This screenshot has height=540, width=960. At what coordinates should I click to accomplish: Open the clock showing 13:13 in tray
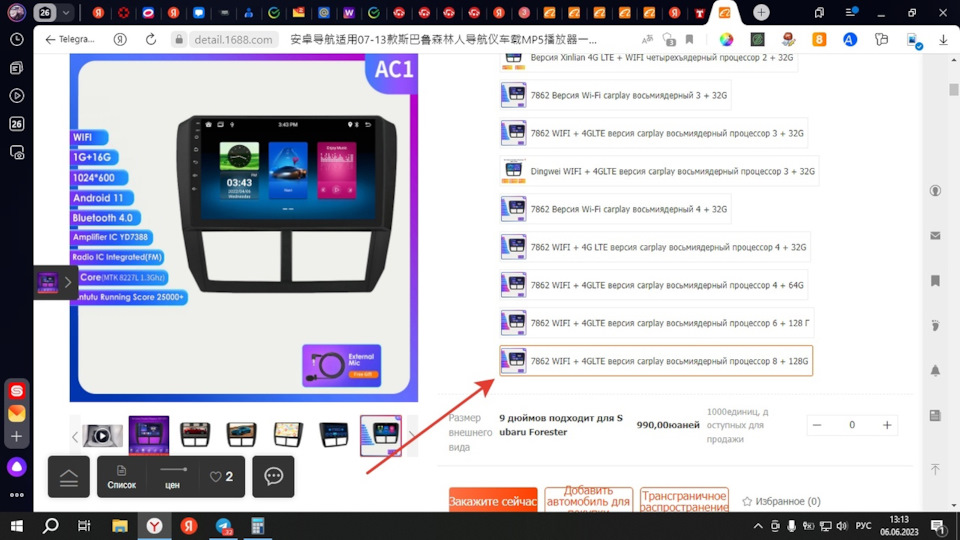click(899, 526)
